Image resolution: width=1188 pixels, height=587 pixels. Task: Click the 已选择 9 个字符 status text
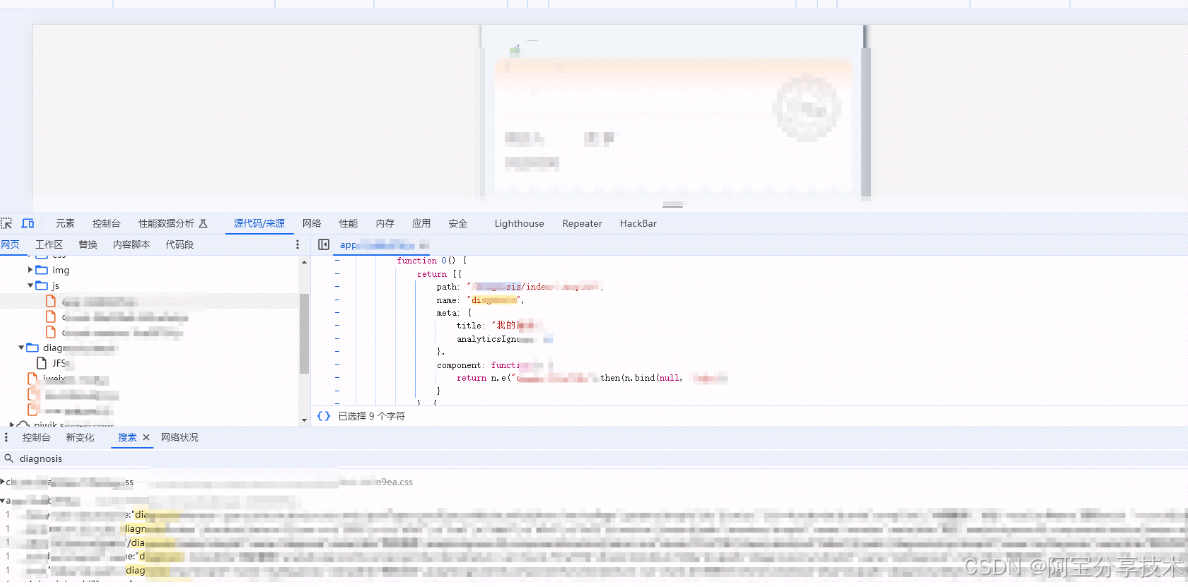[x=371, y=416]
